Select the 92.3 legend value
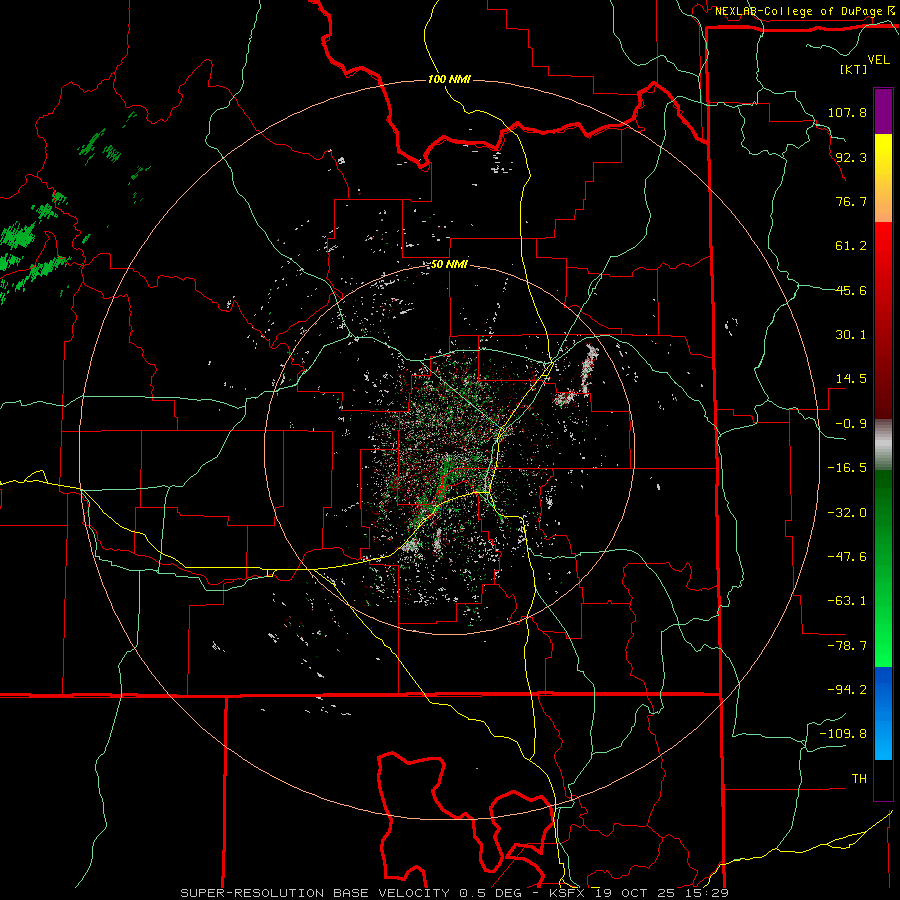The image size is (900, 900). click(851, 157)
